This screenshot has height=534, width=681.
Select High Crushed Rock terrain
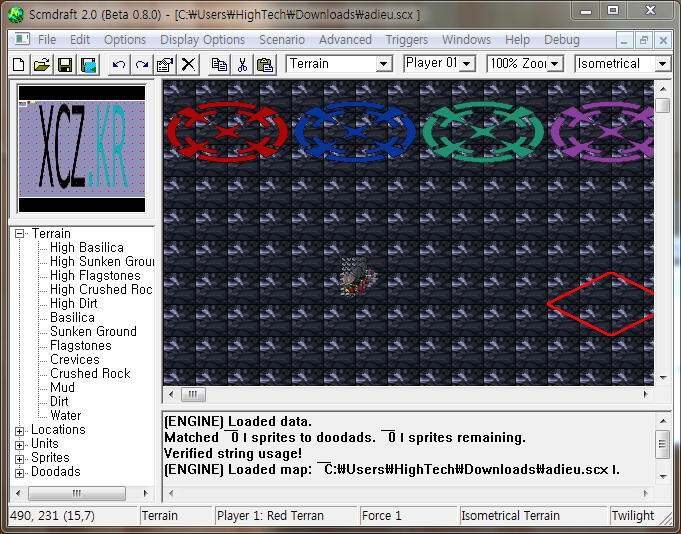pos(101,289)
